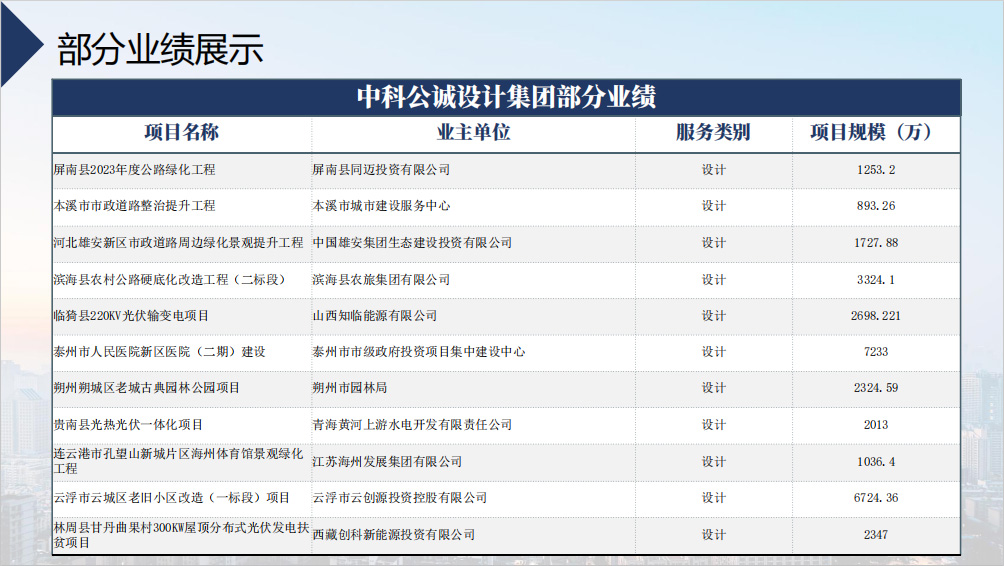
Task: Select the 服务类别 column header
Action: click(x=713, y=133)
